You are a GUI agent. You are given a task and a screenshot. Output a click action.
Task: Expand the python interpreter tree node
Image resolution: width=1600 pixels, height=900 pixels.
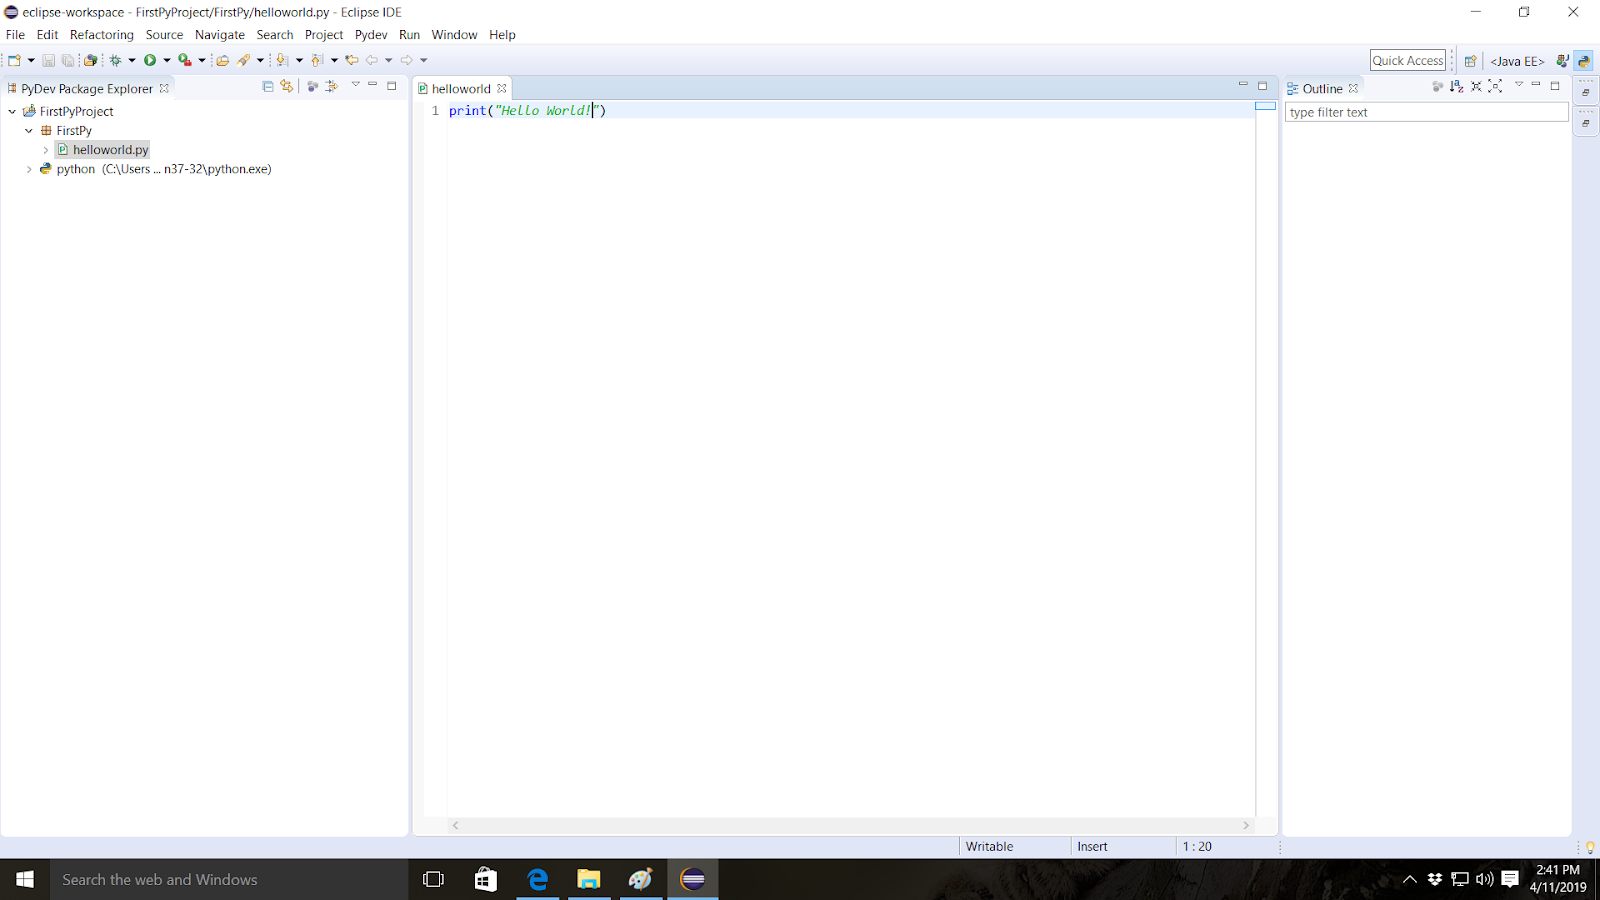tap(29, 169)
